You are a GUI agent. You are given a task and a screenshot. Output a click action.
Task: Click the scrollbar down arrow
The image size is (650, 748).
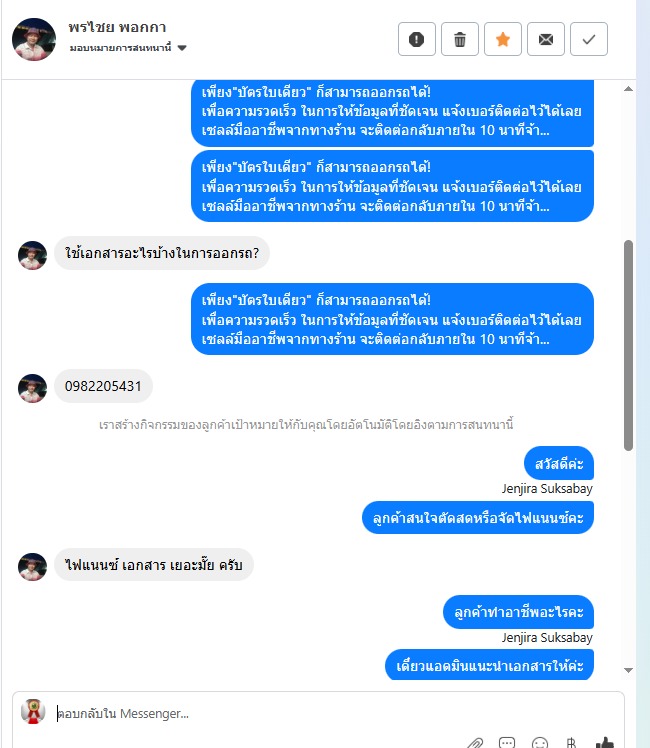628,670
